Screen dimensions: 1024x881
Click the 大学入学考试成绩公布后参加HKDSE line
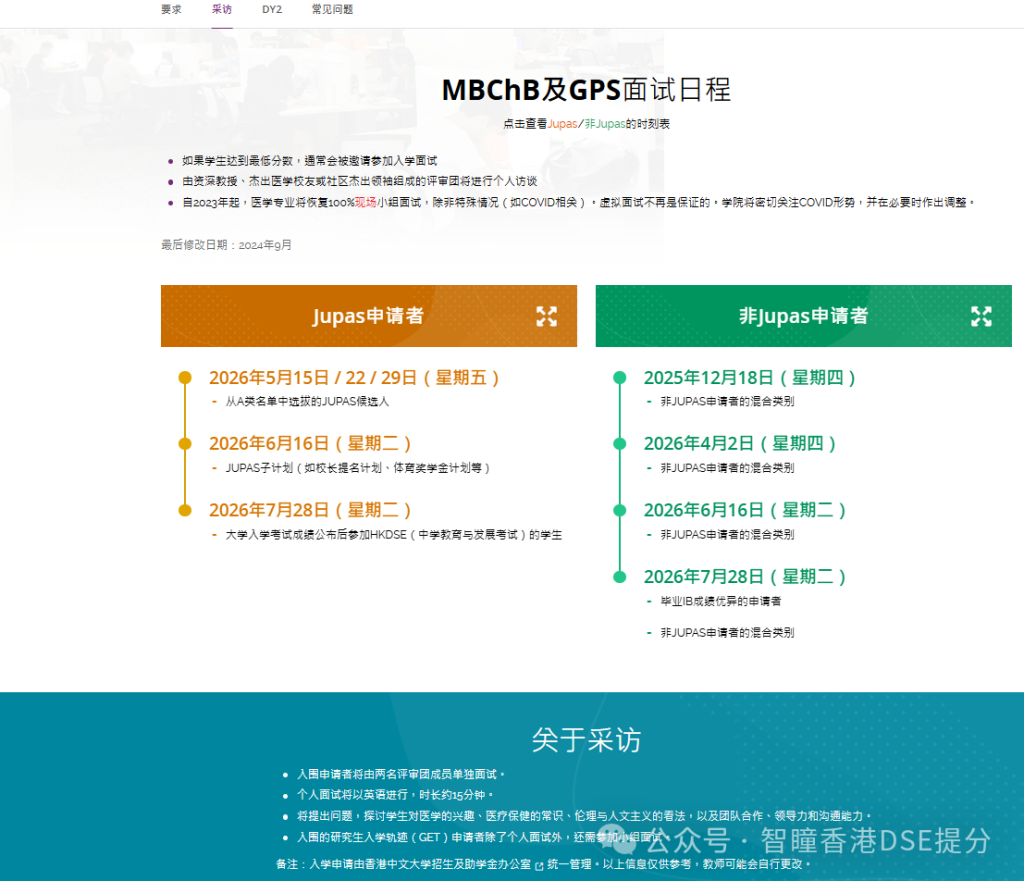point(394,535)
